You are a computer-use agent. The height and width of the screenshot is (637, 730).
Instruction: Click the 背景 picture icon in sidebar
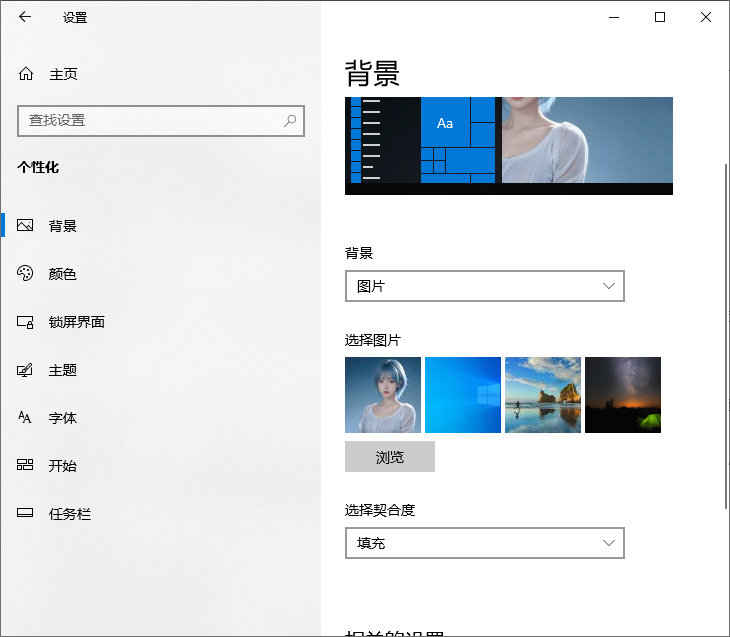tap(25, 225)
